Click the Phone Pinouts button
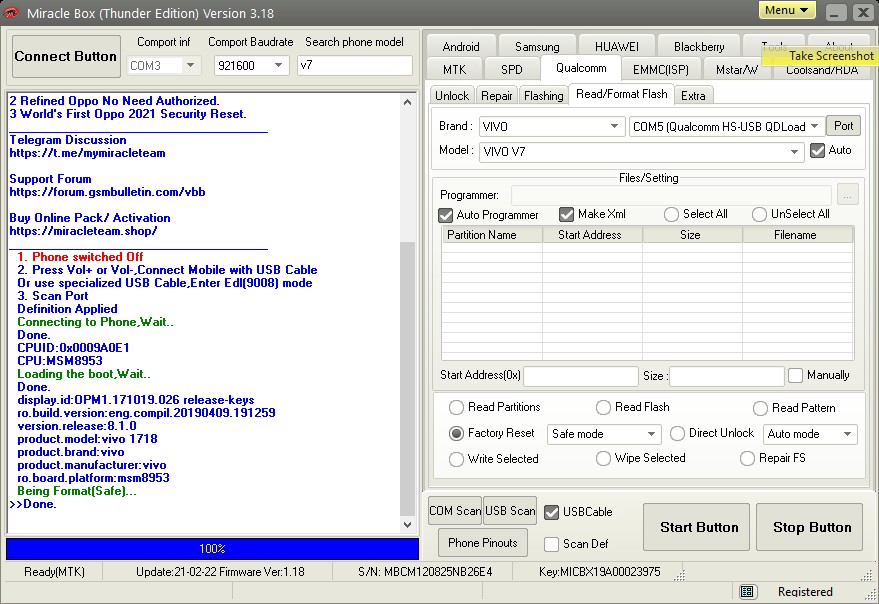 (x=483, y=543)
